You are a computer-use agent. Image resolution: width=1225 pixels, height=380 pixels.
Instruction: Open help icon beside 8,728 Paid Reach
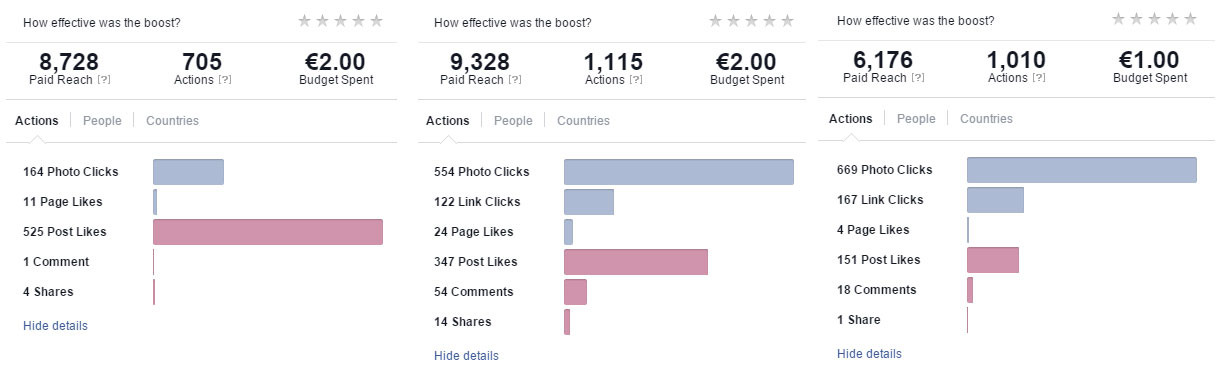point(105,80)
